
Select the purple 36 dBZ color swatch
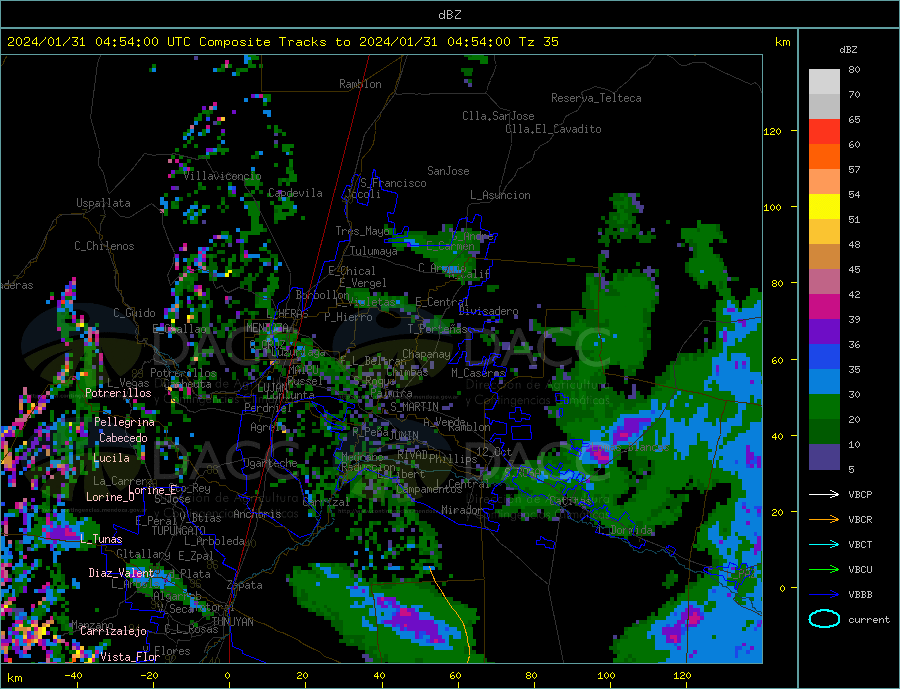pyautogui.click(x=824, y=332)
